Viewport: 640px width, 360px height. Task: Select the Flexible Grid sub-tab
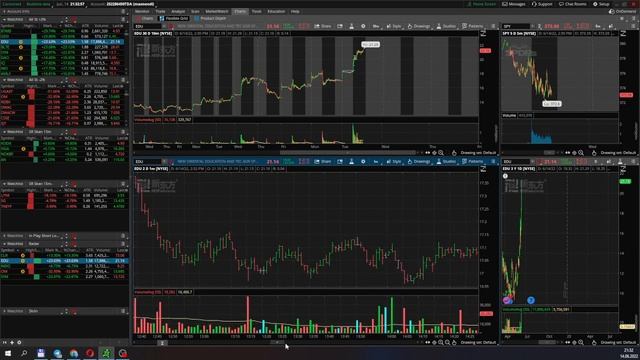(174, 18)
